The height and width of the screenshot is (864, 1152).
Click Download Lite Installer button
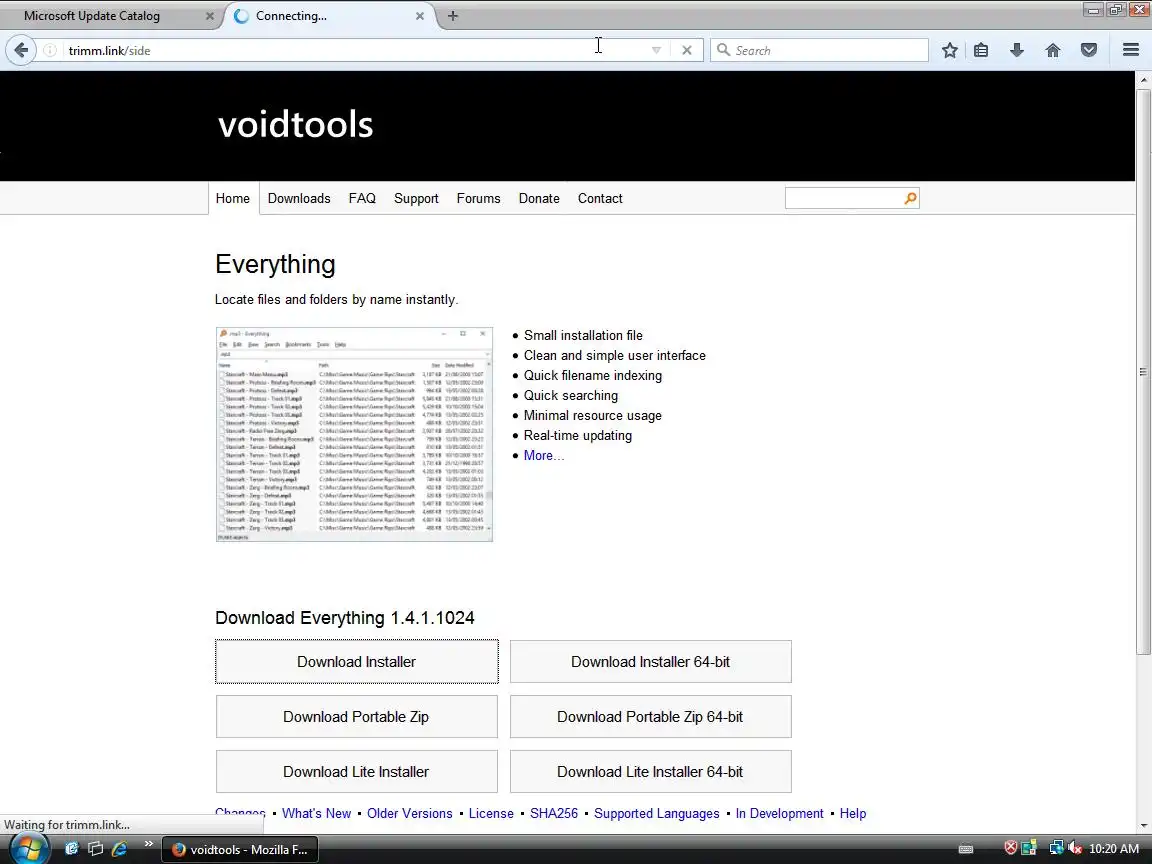[x=356, y=772]
